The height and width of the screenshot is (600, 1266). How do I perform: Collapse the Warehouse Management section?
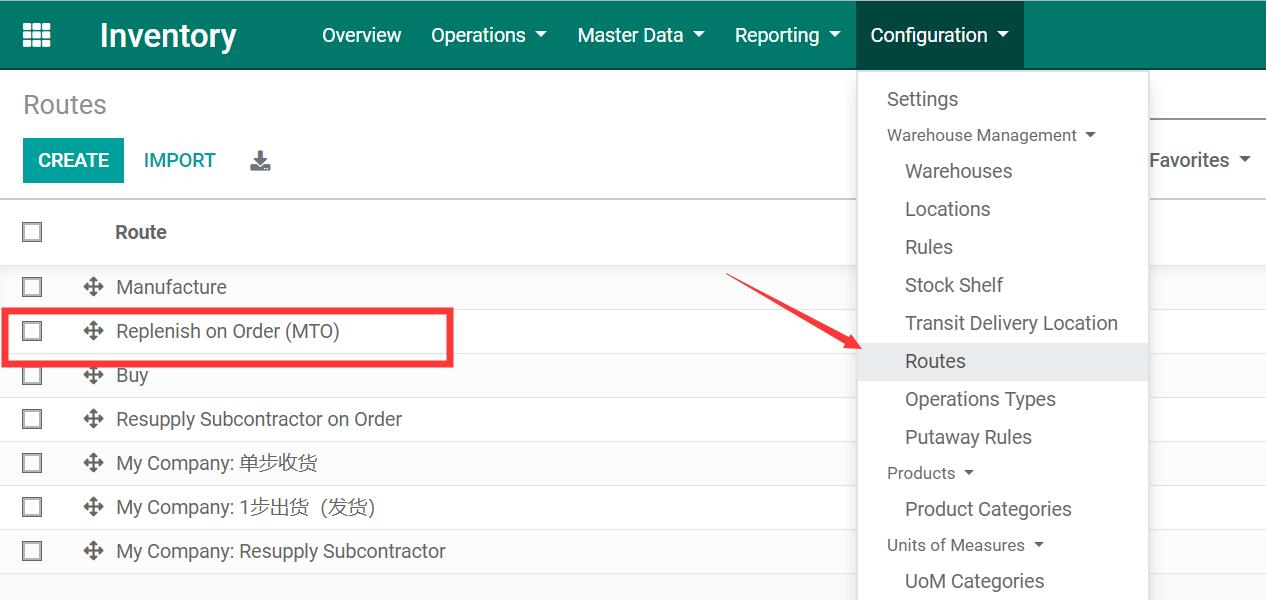pos(991,135)
